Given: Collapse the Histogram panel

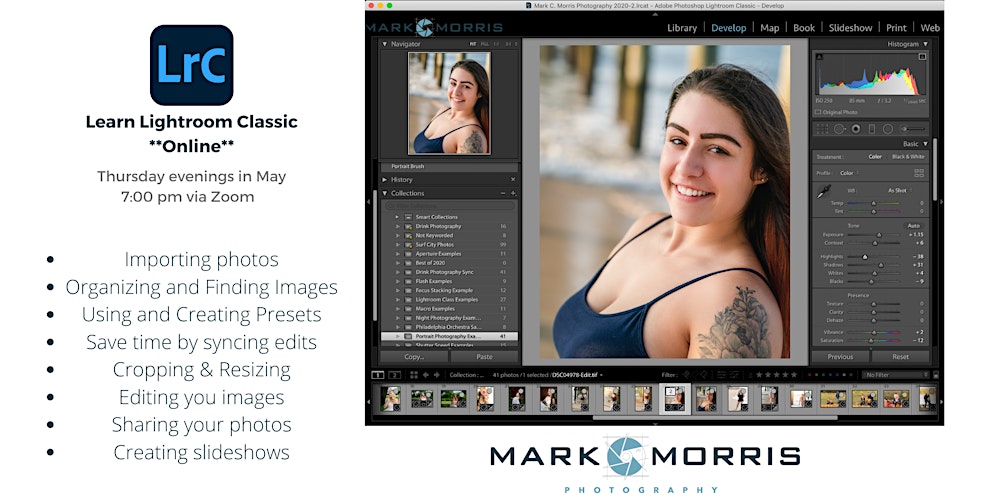Looking at the screenshot, I should click(925, 44).
